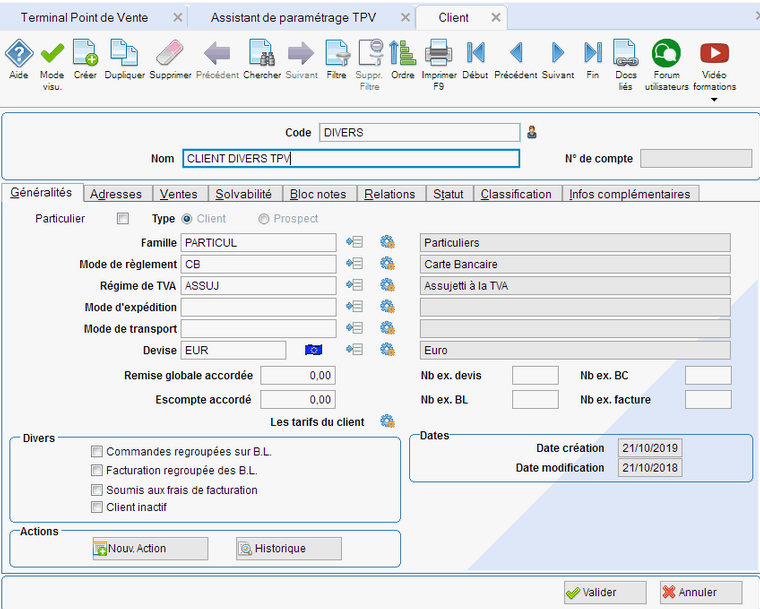Screen dimensions: 760x609
Task: Click the Euro flag icon beside Devise
Action: coord(314,350)
